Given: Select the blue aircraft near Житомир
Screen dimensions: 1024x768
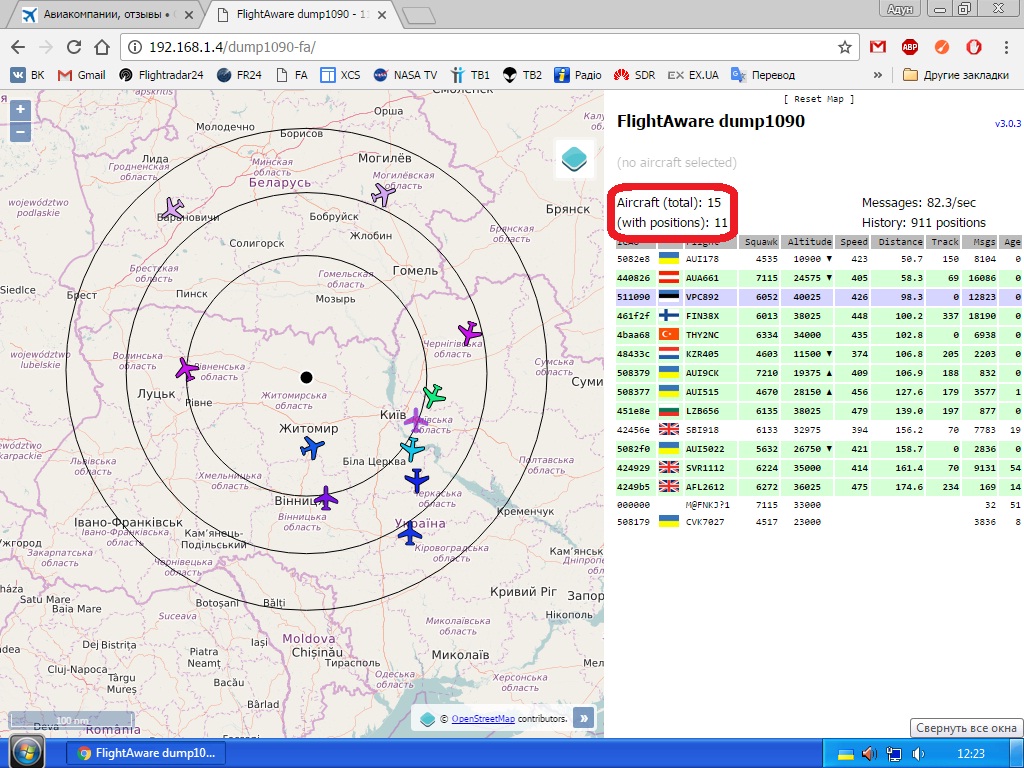Looking at the screenshot, I should coord(313,447).
